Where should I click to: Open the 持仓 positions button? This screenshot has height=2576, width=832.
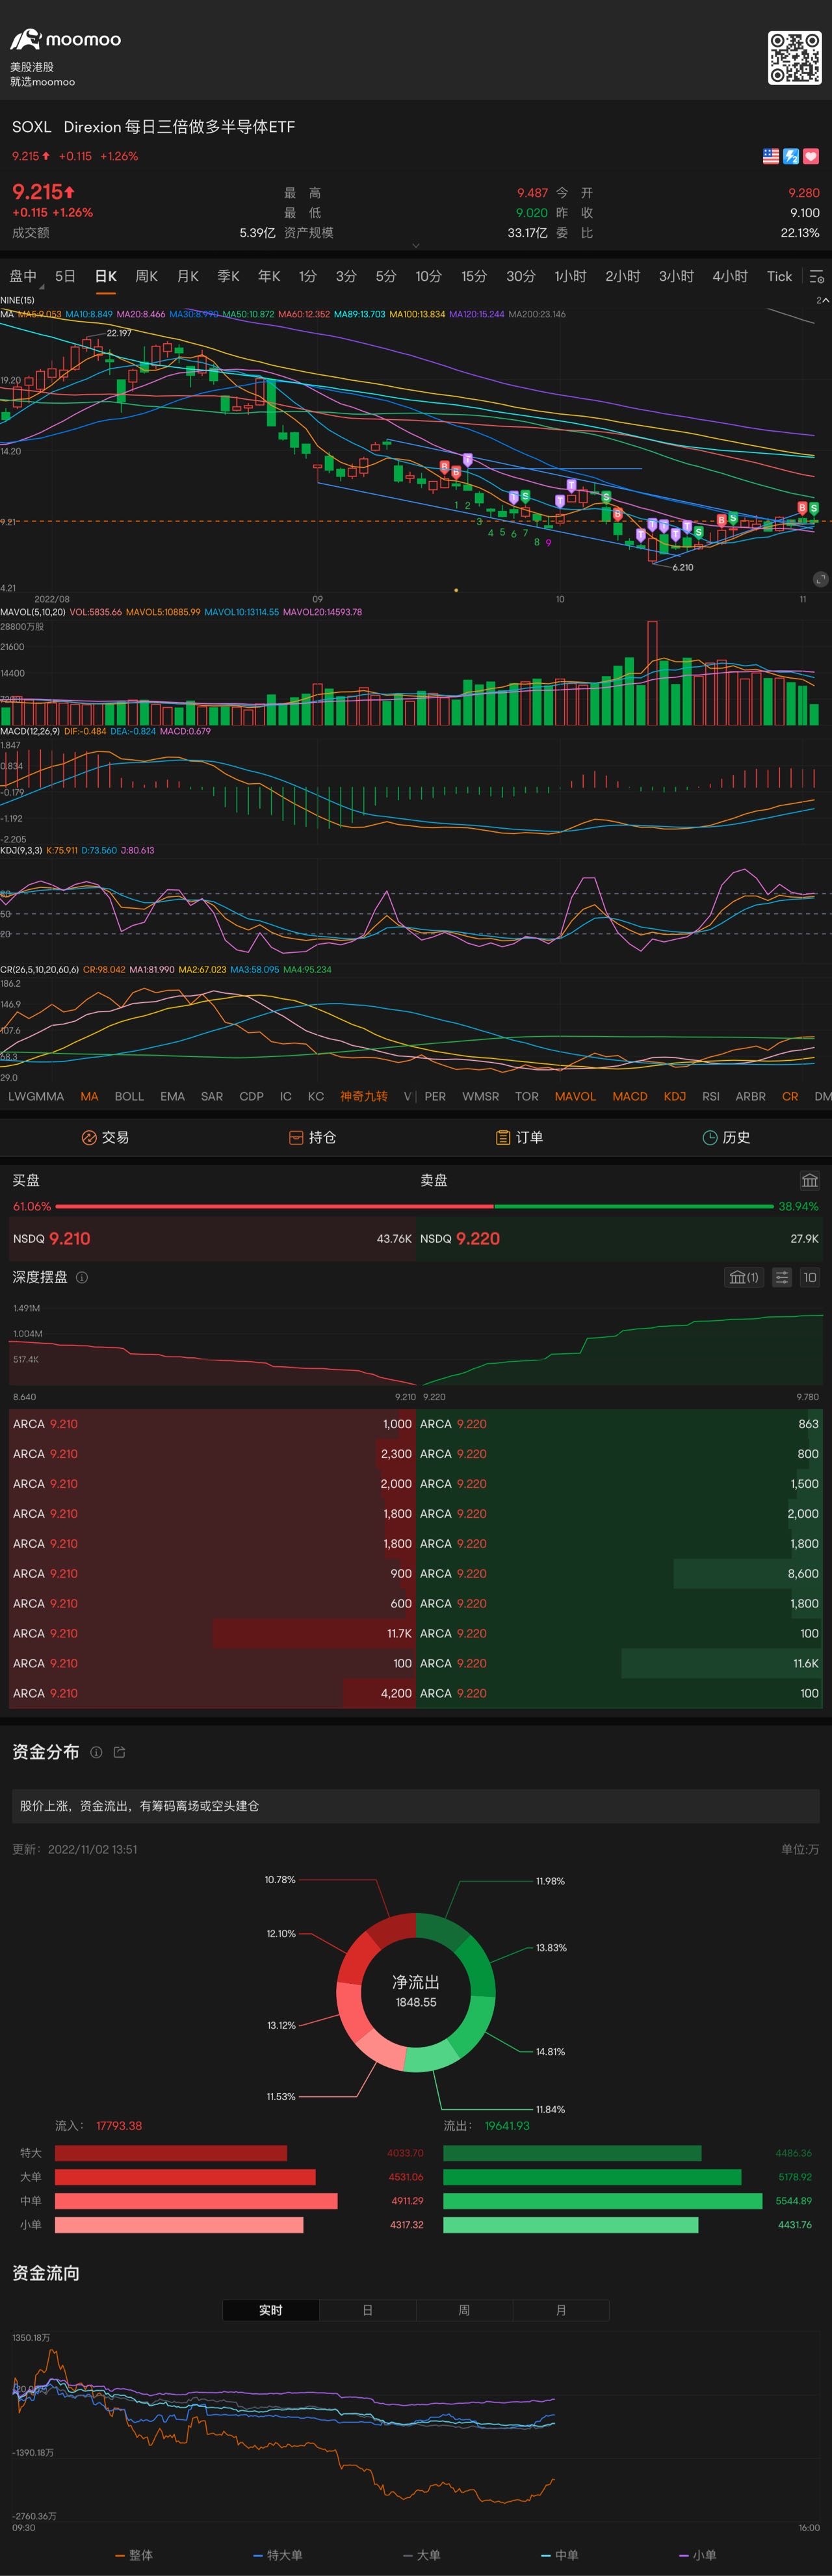[x=312, y=1137]
